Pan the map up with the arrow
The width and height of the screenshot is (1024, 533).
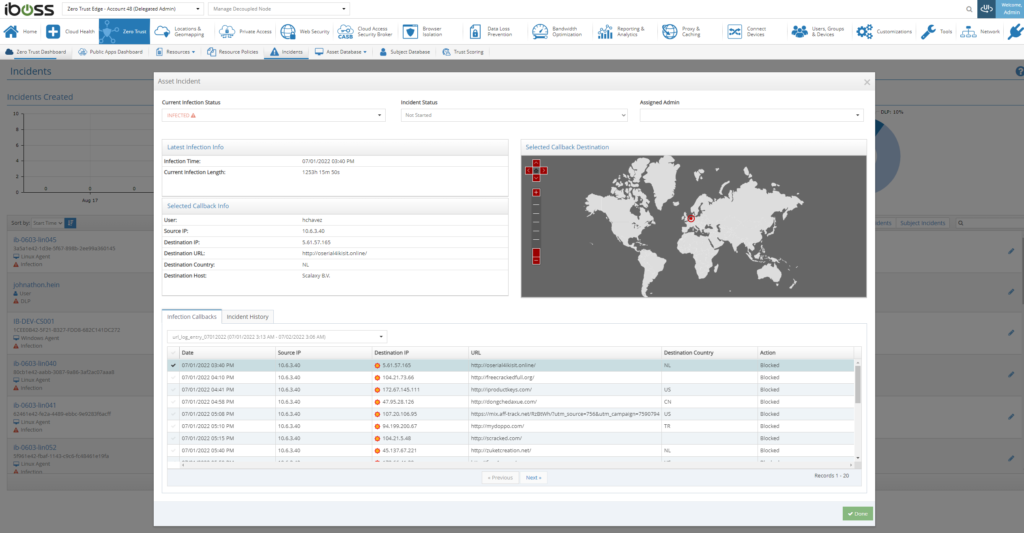(536, 163)
